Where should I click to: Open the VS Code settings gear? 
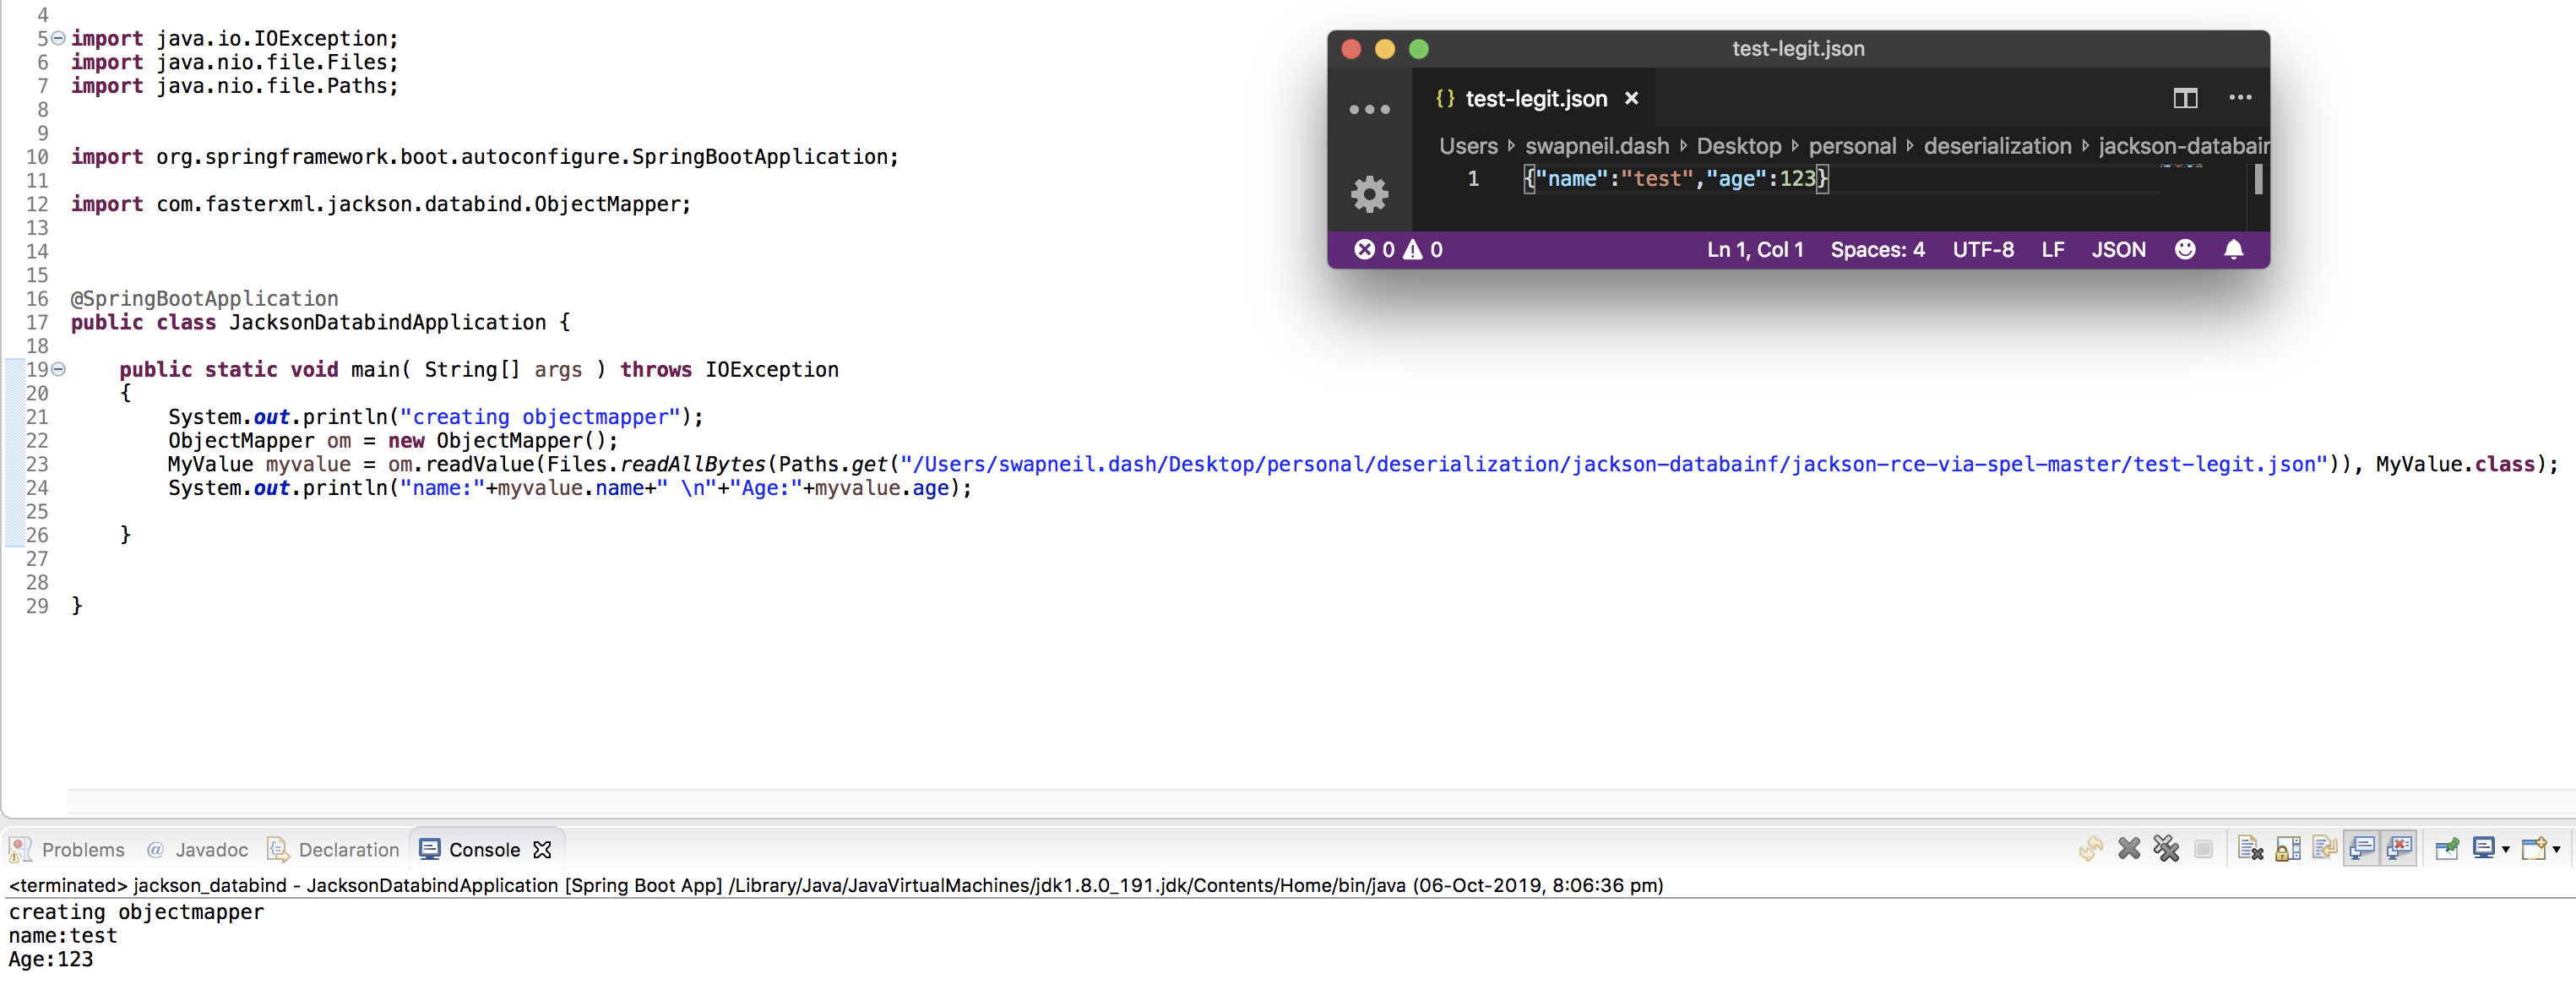1369,193
